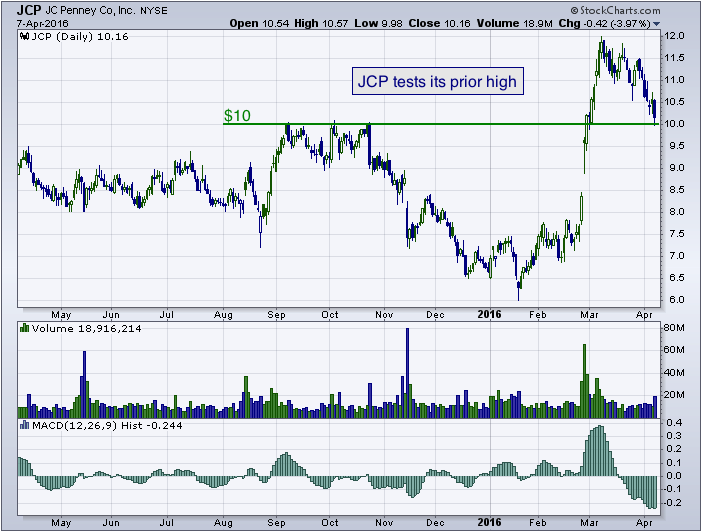Click the date '7-Apr-2016'
The height and width of the screenshot is (532, 702).
[43, 23]
